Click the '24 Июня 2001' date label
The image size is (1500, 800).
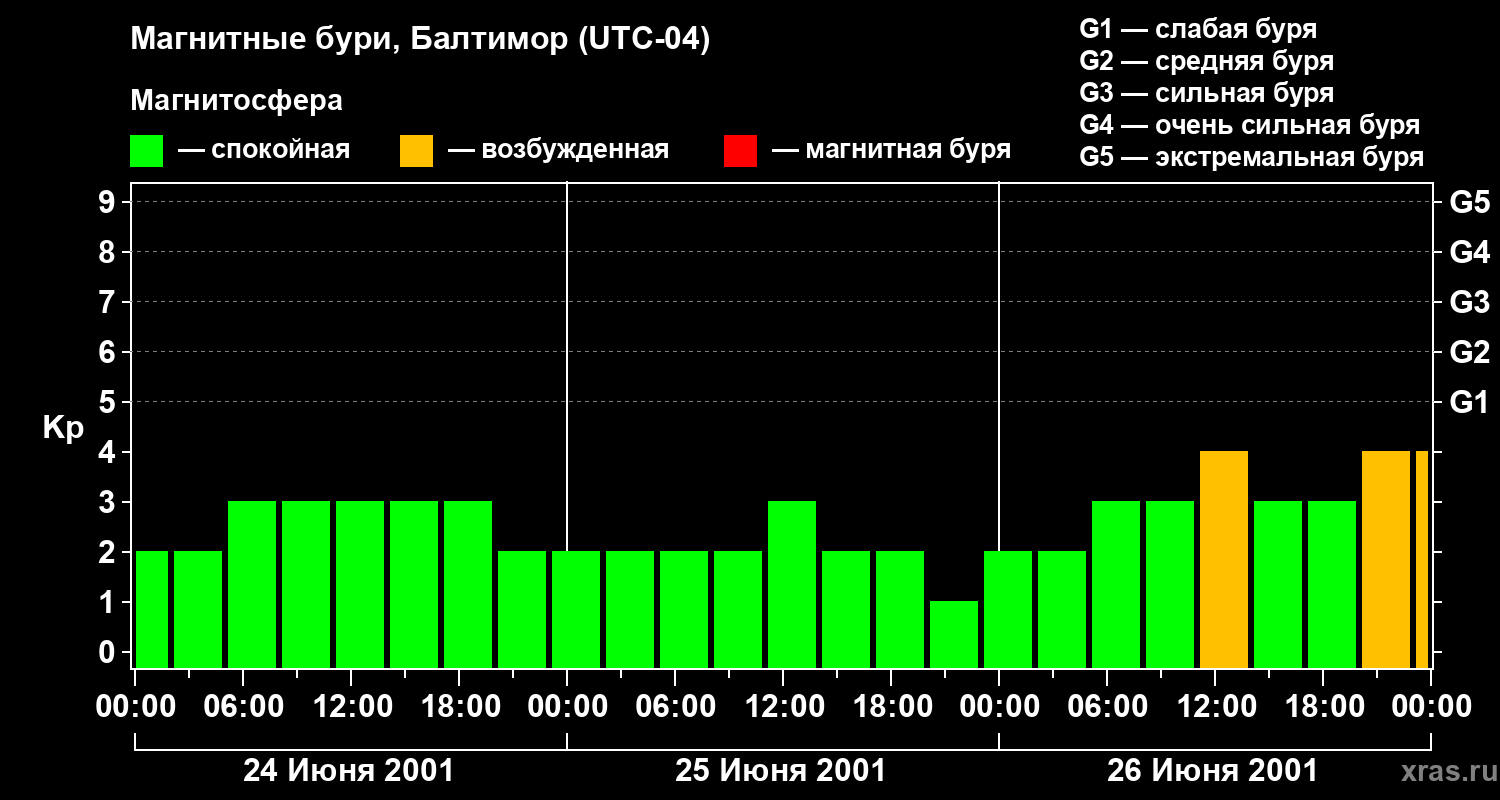pyautogui.click(x=349, y=771)
